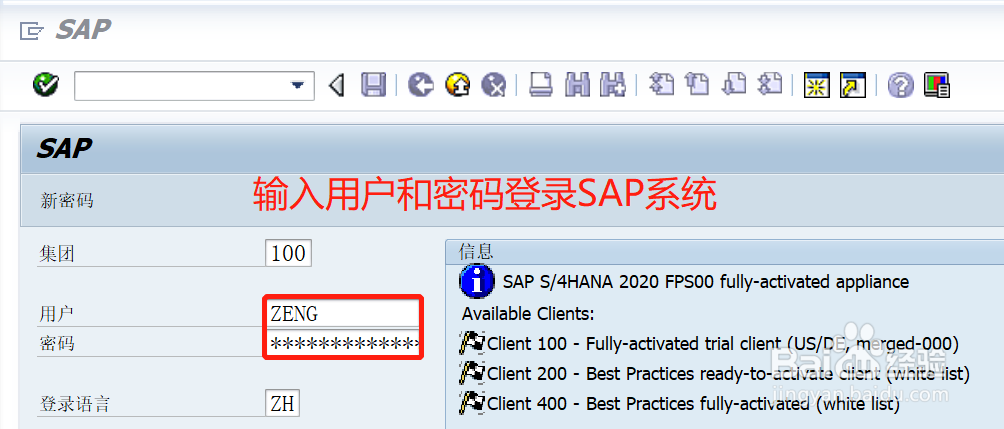Click the yellow Exit up-arrow icon
The height and width of the screenshot is (429, 1004).
(457, 85)
